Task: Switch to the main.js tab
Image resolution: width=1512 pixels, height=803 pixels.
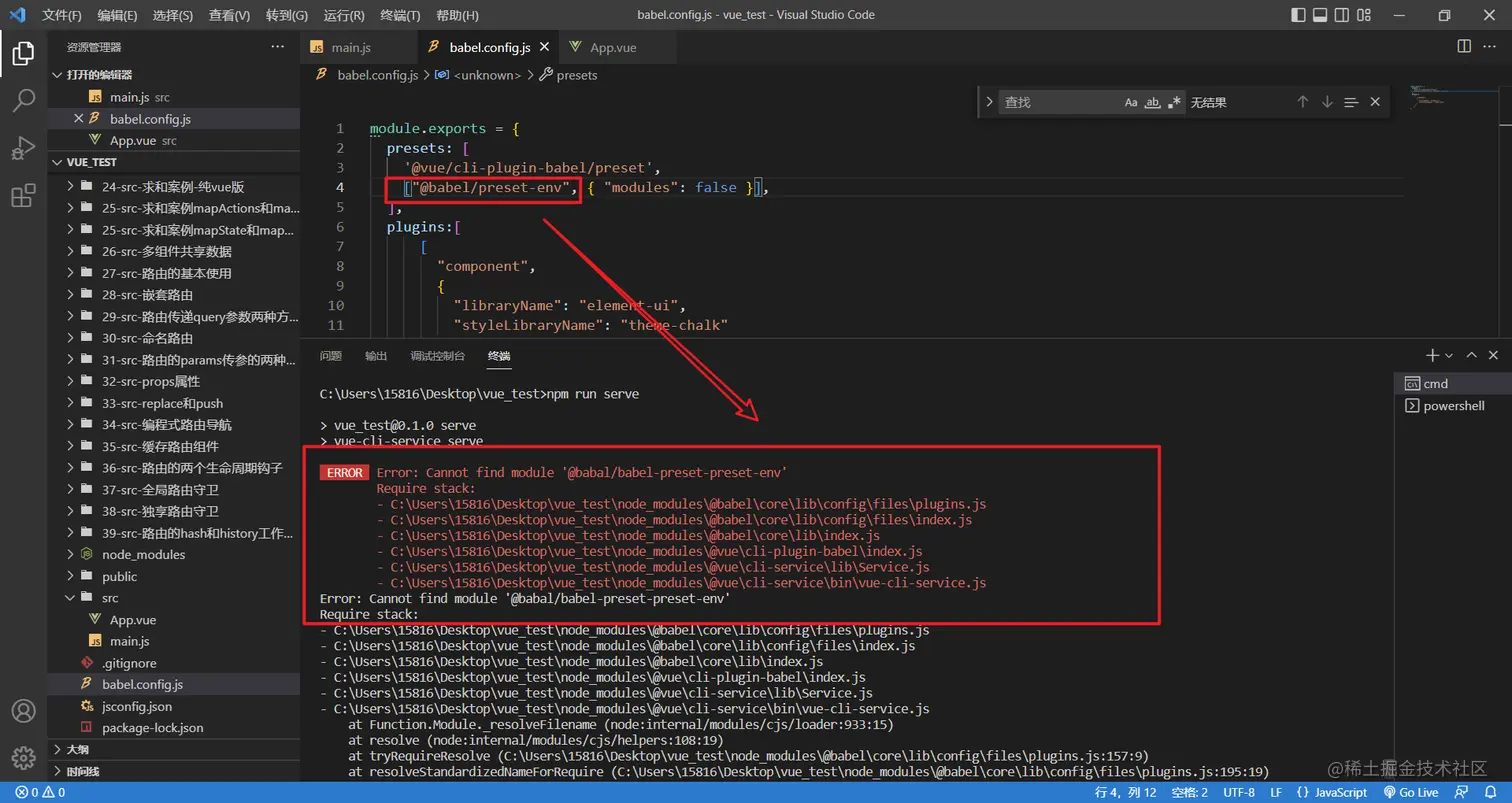Action: click(352, 47)
